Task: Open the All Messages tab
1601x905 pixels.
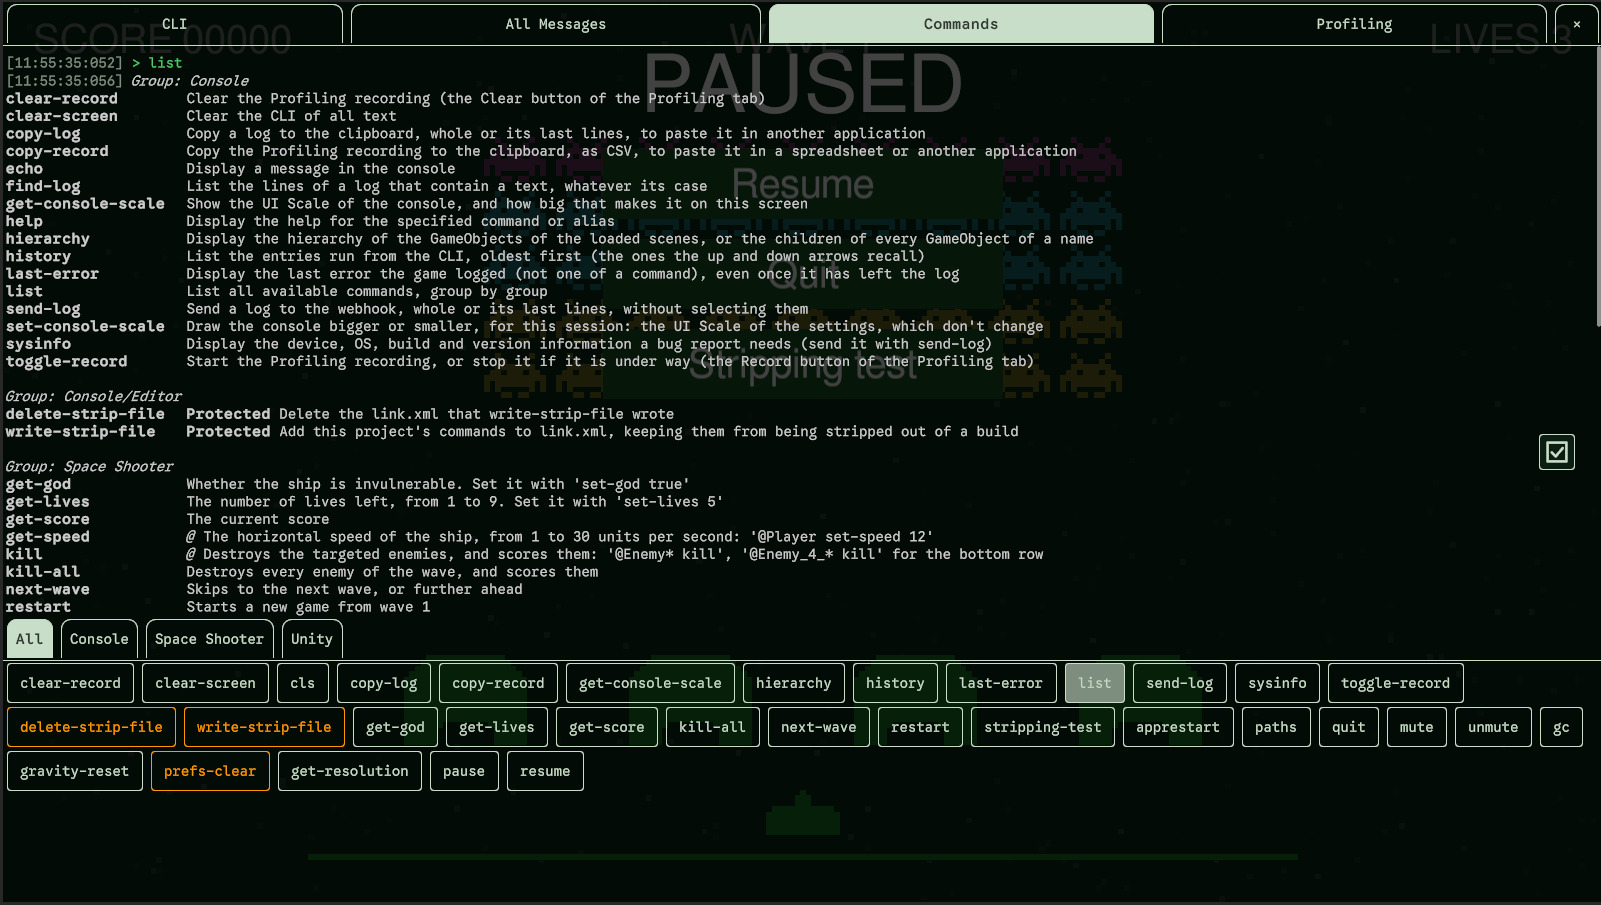Action: coord(556,24)
